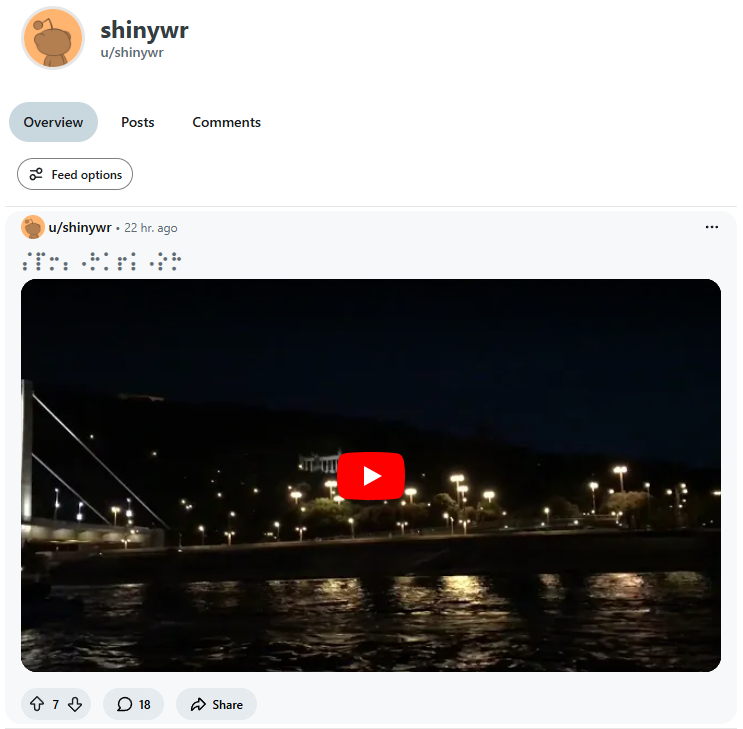Downvote the post by u/shinywr
This screenshot has height=729, width=743.
[75, 704]
